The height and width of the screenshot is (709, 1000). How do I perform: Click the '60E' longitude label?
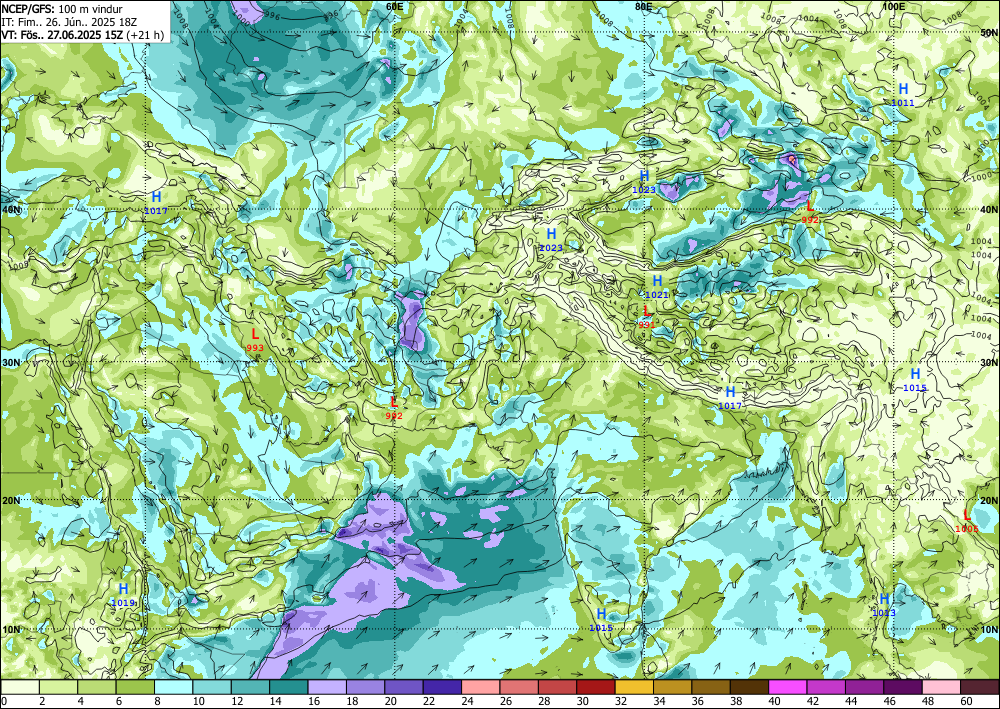(x=394, y=6)
